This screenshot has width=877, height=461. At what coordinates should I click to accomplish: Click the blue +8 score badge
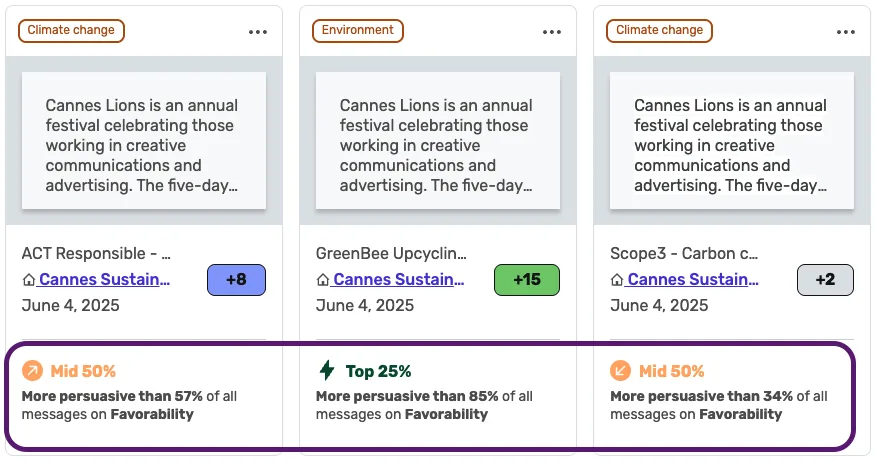[x=236, y=280]
